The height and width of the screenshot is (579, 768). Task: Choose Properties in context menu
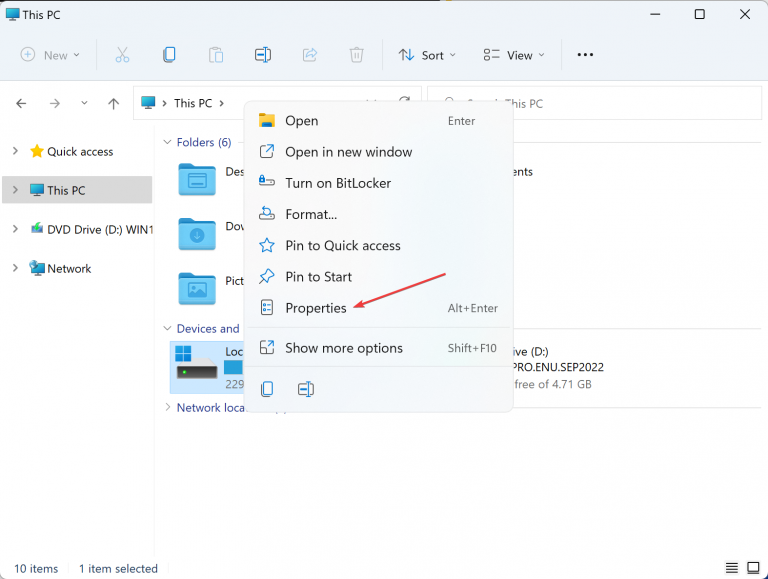[379, 308]
